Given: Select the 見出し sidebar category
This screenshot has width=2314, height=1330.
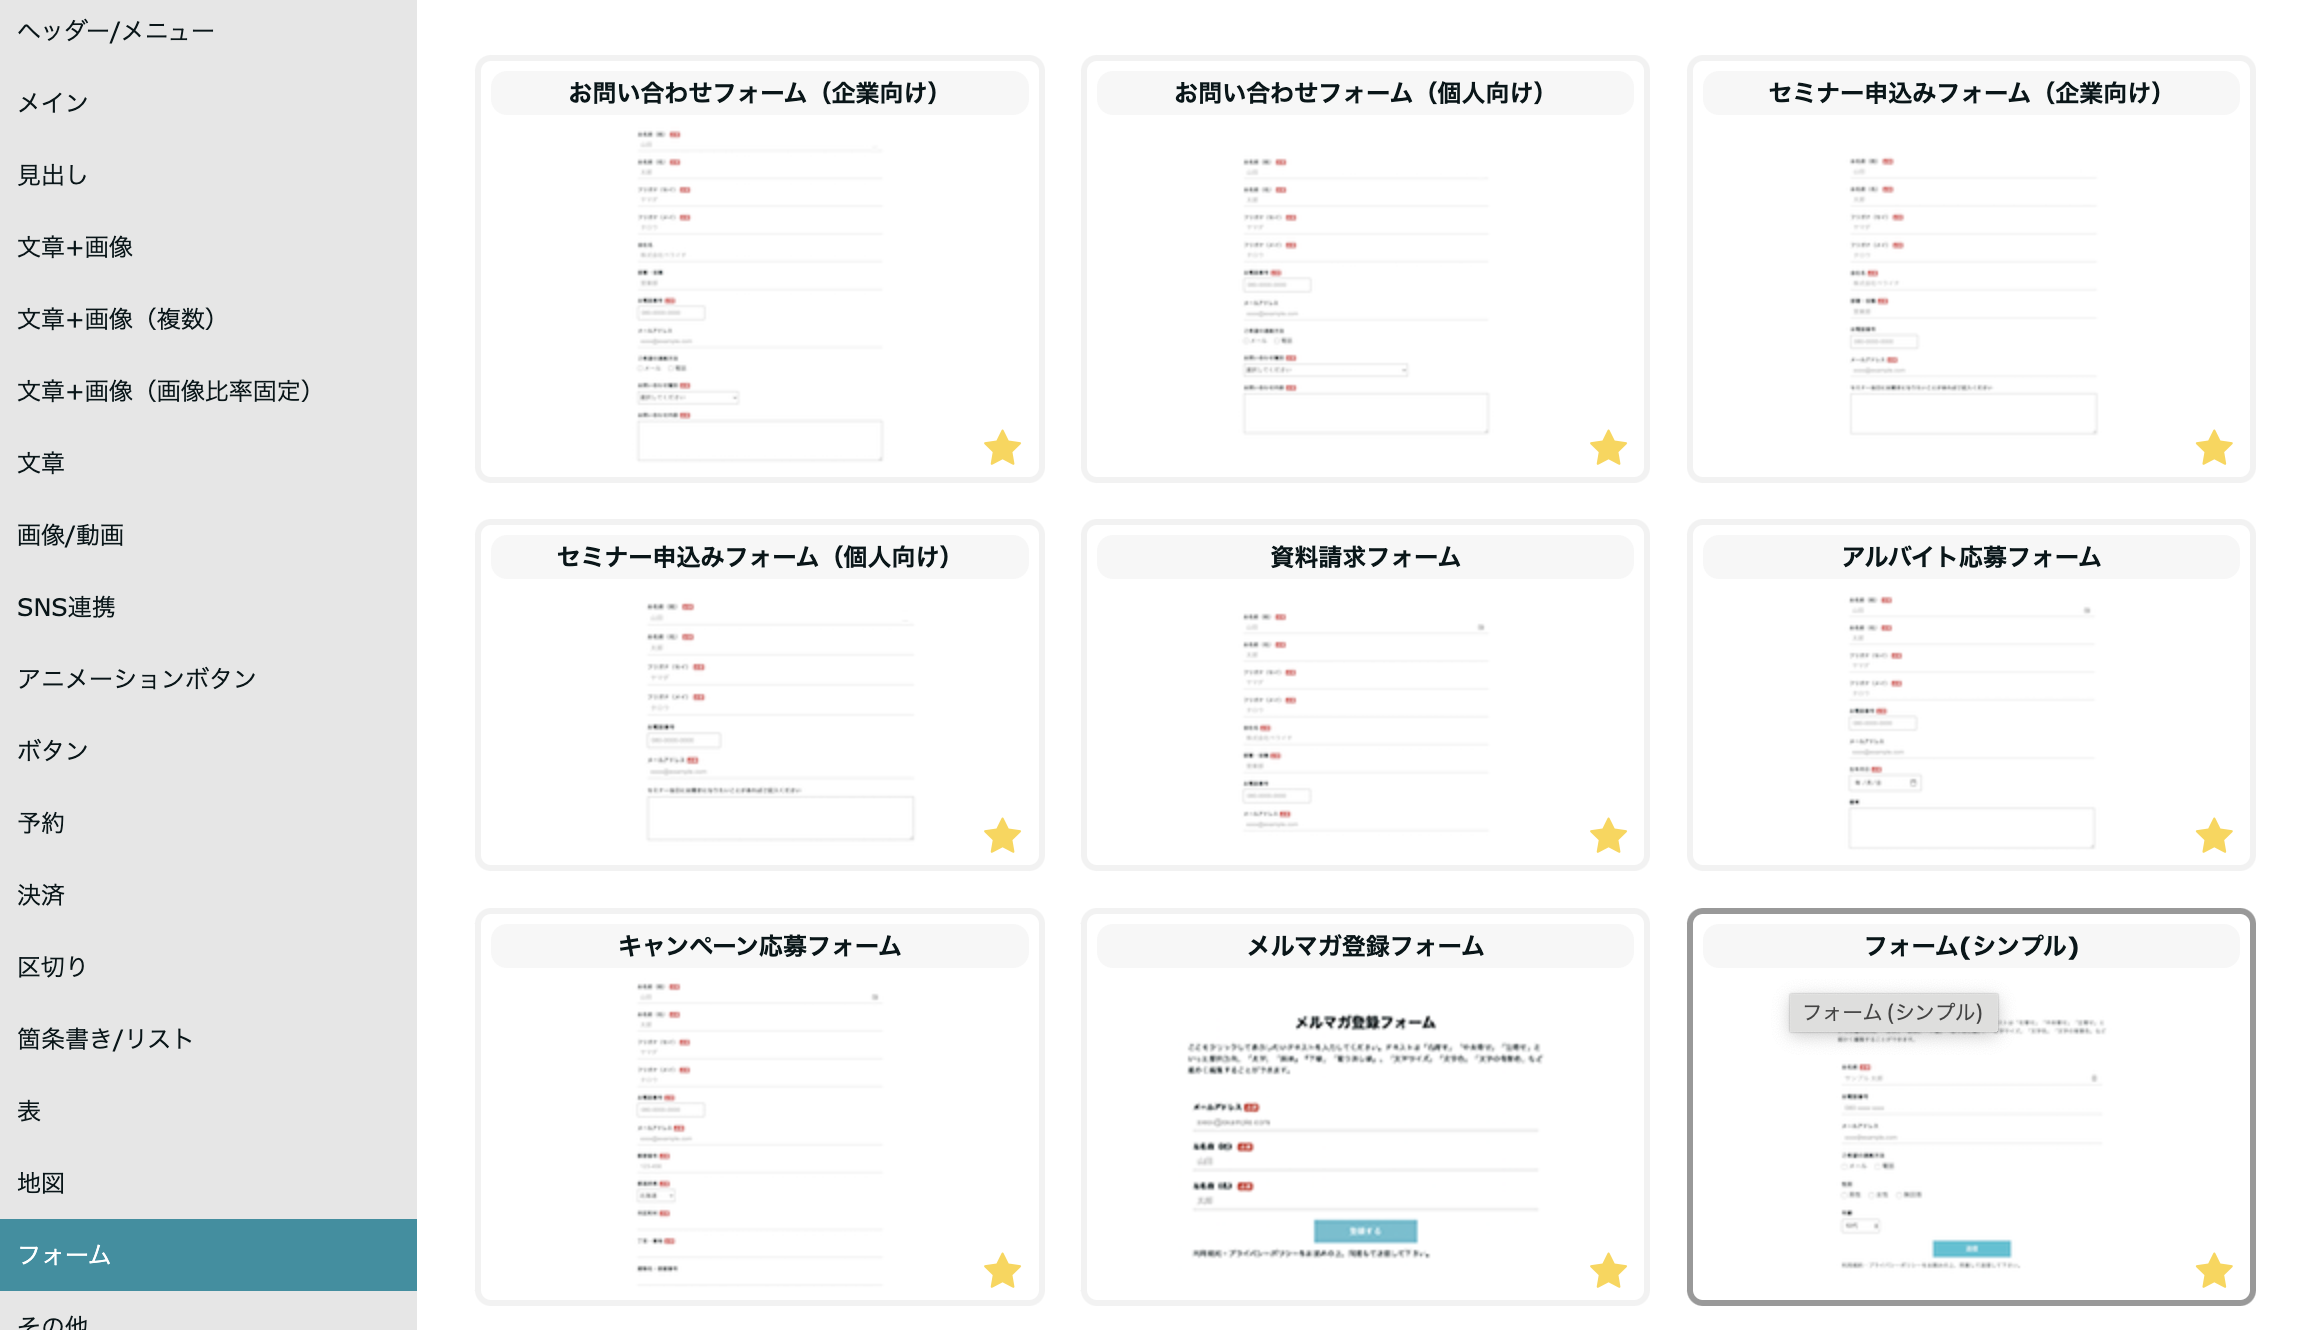Looking at the screenshot, I should 52,175.
